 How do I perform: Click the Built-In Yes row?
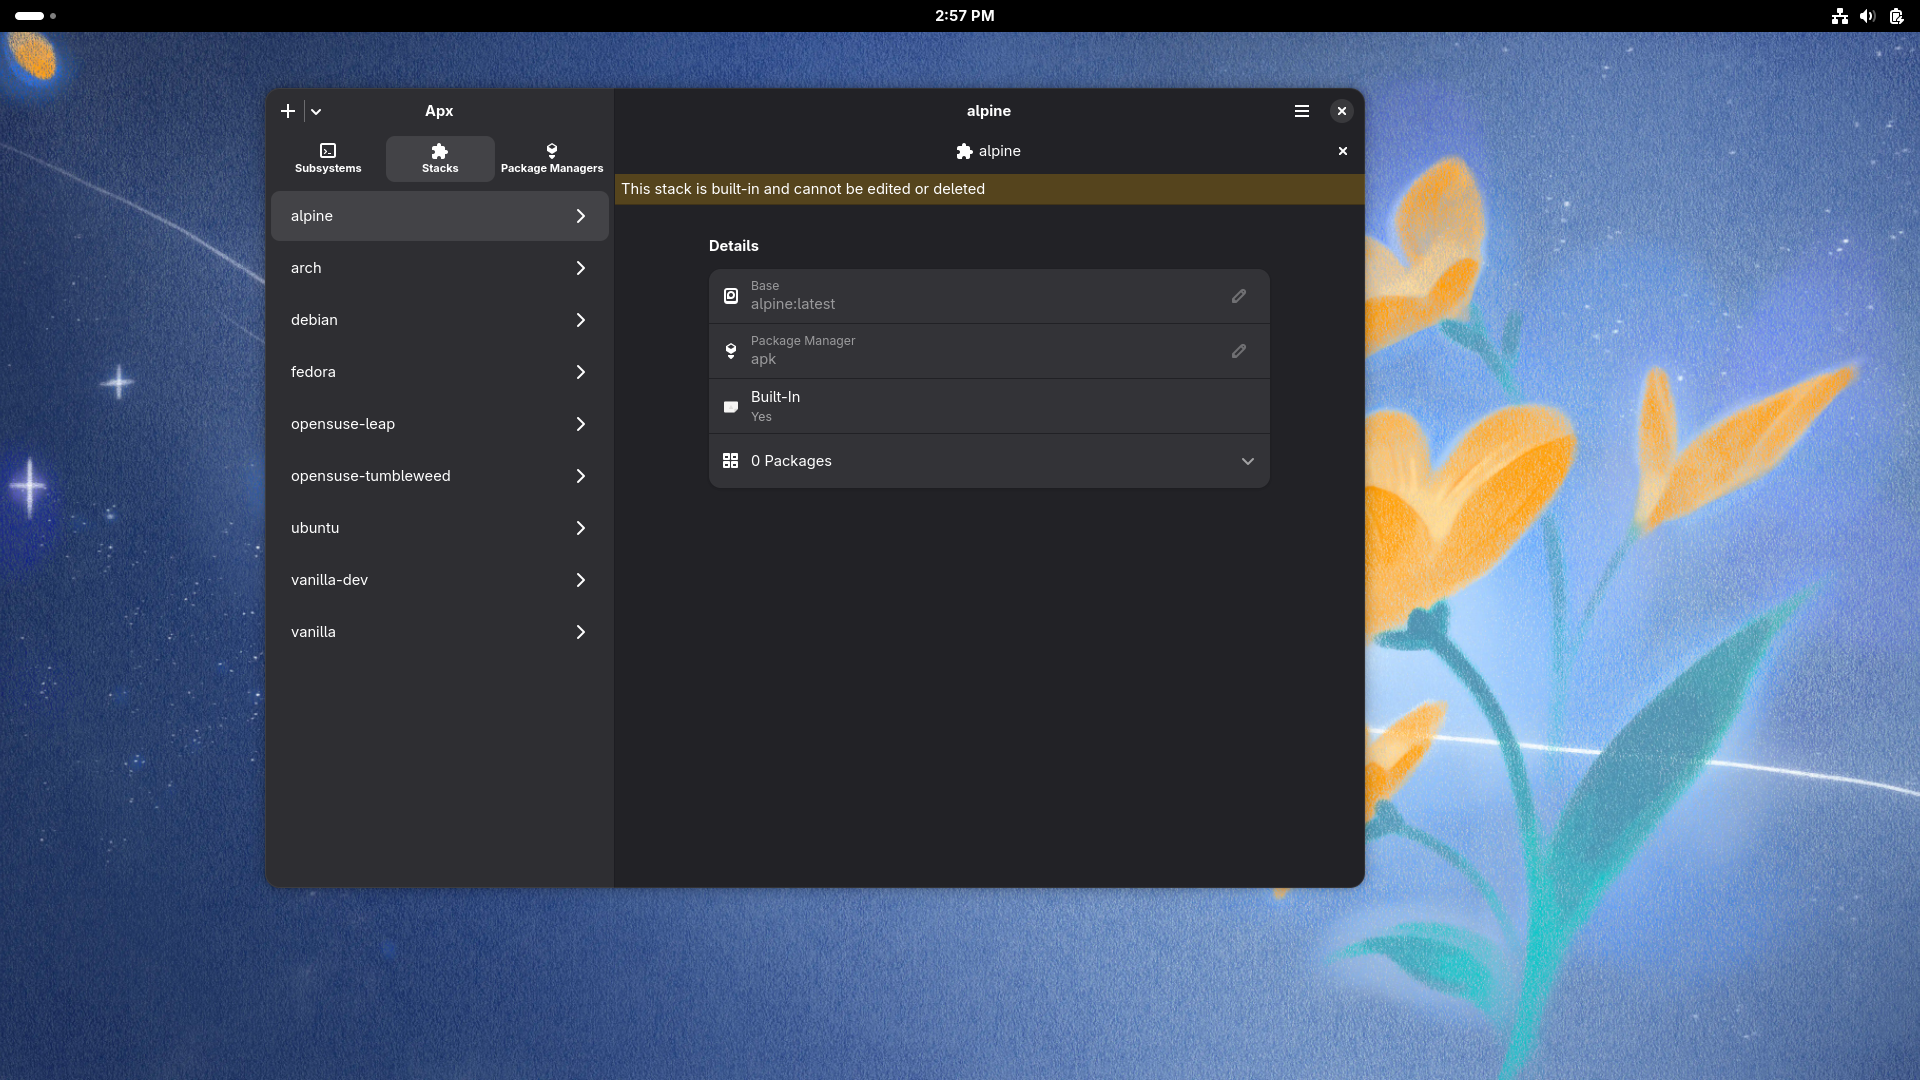[x=989, y=406]
